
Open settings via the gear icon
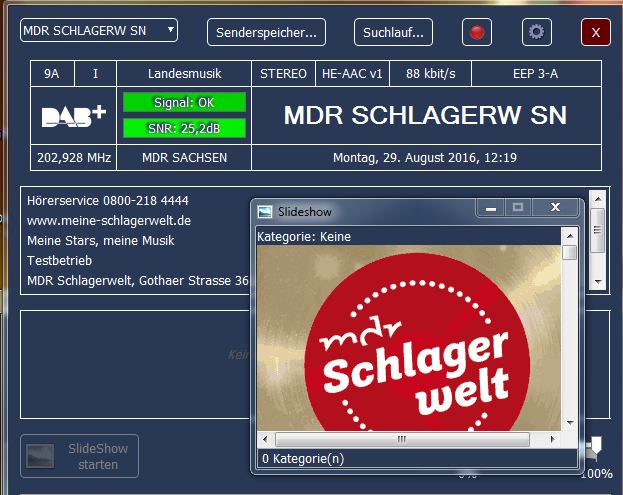[x=537, y=32]
